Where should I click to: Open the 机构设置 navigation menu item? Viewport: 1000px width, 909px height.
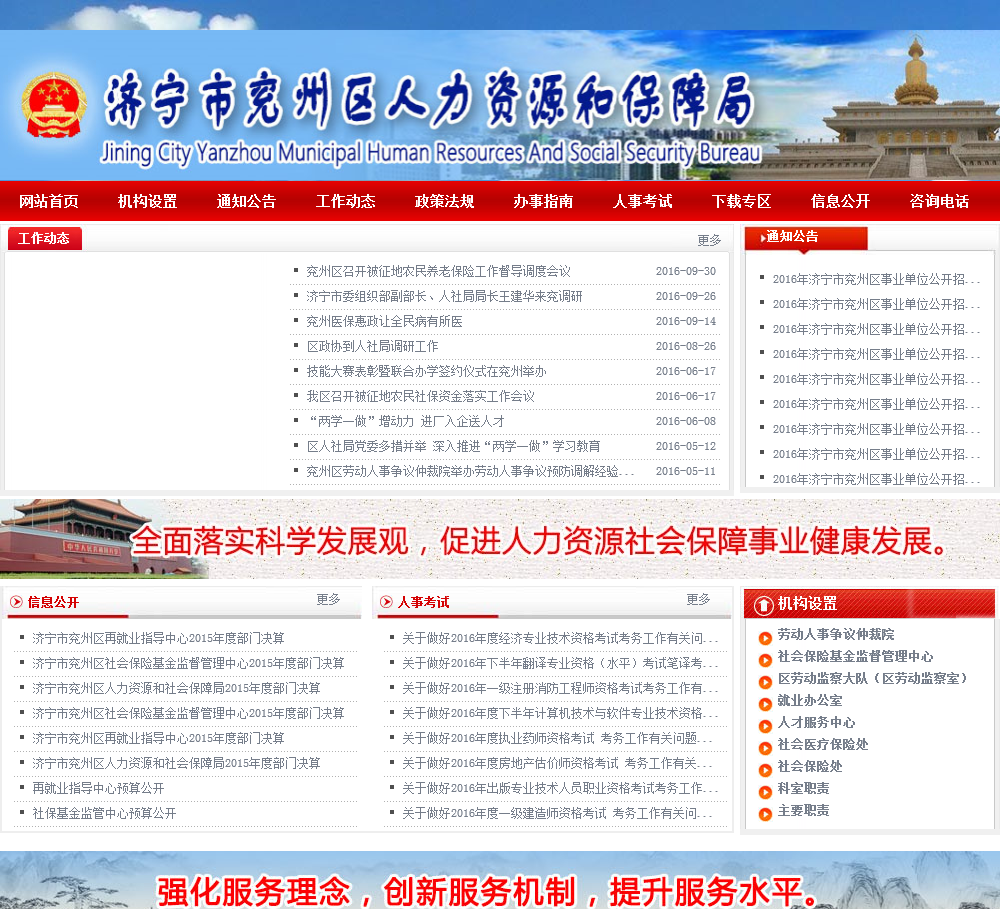[x=147, y=202]
